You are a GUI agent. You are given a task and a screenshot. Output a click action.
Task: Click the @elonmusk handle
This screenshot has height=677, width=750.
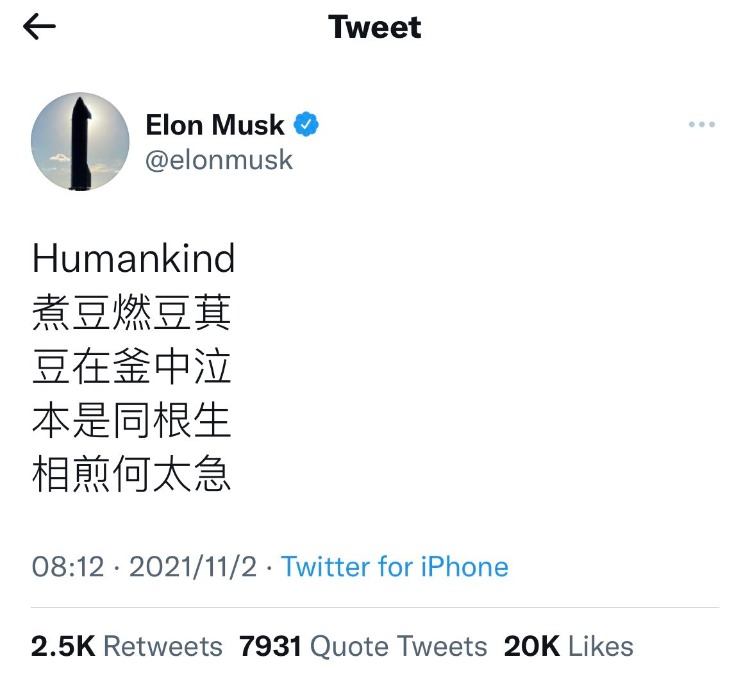pos(219,161)
